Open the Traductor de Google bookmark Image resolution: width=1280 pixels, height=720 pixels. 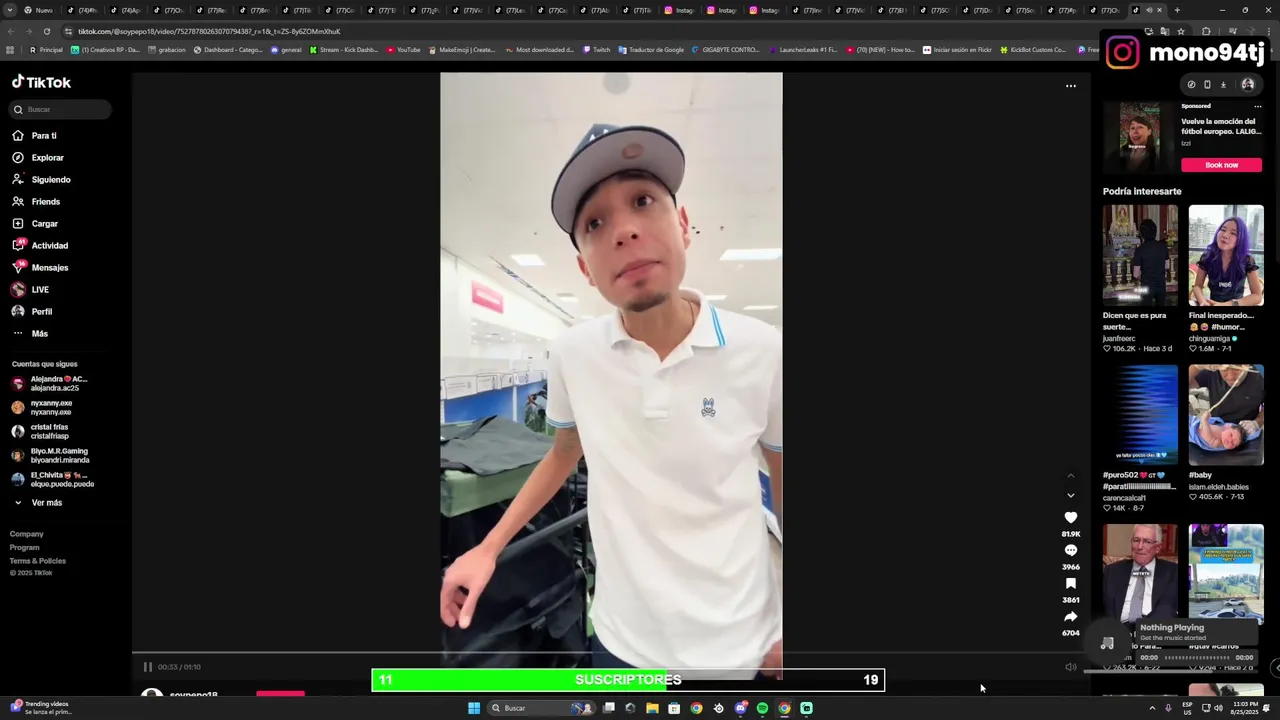click(x=651, y=49)
